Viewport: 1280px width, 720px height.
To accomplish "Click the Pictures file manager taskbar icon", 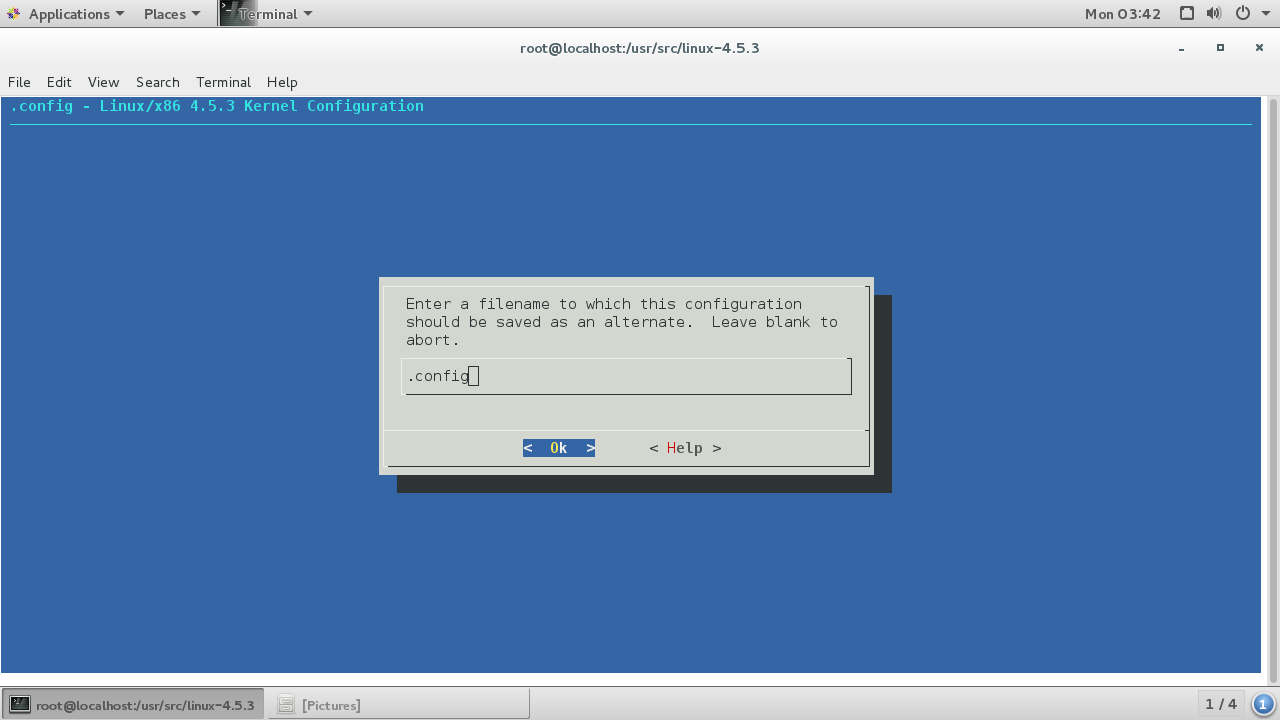I will click(285, 705).
